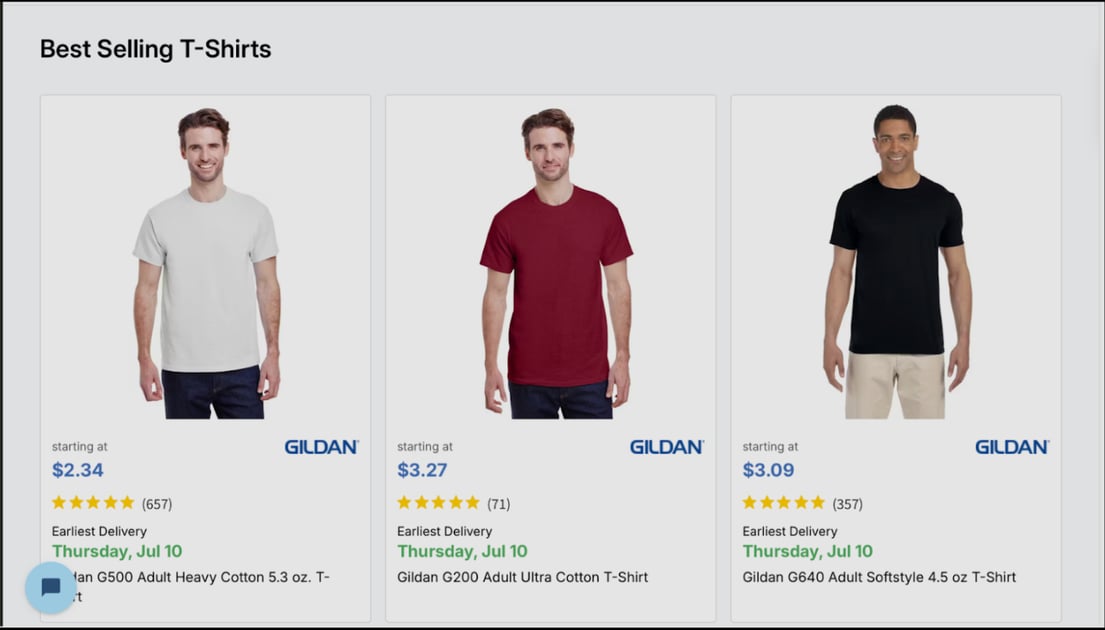Open the Gildan G640 Adult Softstyle product title
The height and width of the screenshot is (630, 1105).
tap(878, 577)
